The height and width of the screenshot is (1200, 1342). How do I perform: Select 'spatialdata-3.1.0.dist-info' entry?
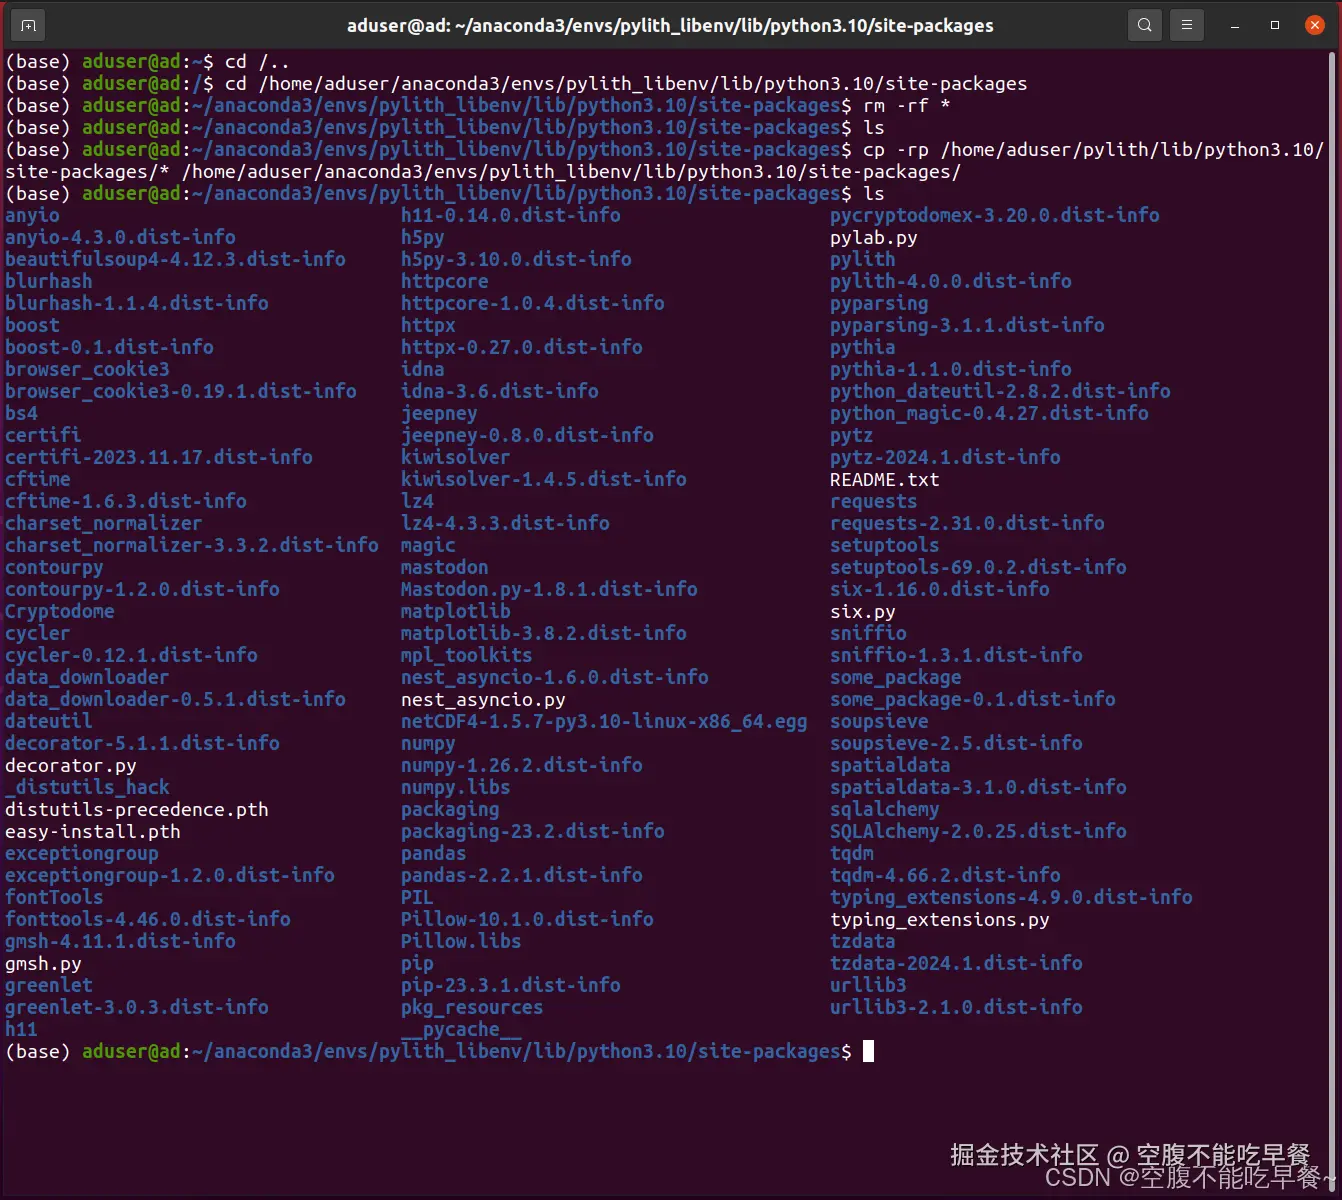coord(978,787)
